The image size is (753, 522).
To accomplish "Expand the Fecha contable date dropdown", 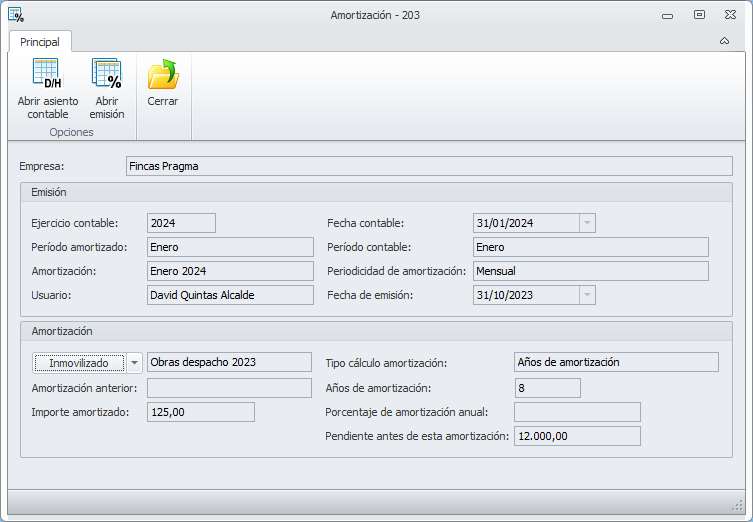I will pos(587,223).
